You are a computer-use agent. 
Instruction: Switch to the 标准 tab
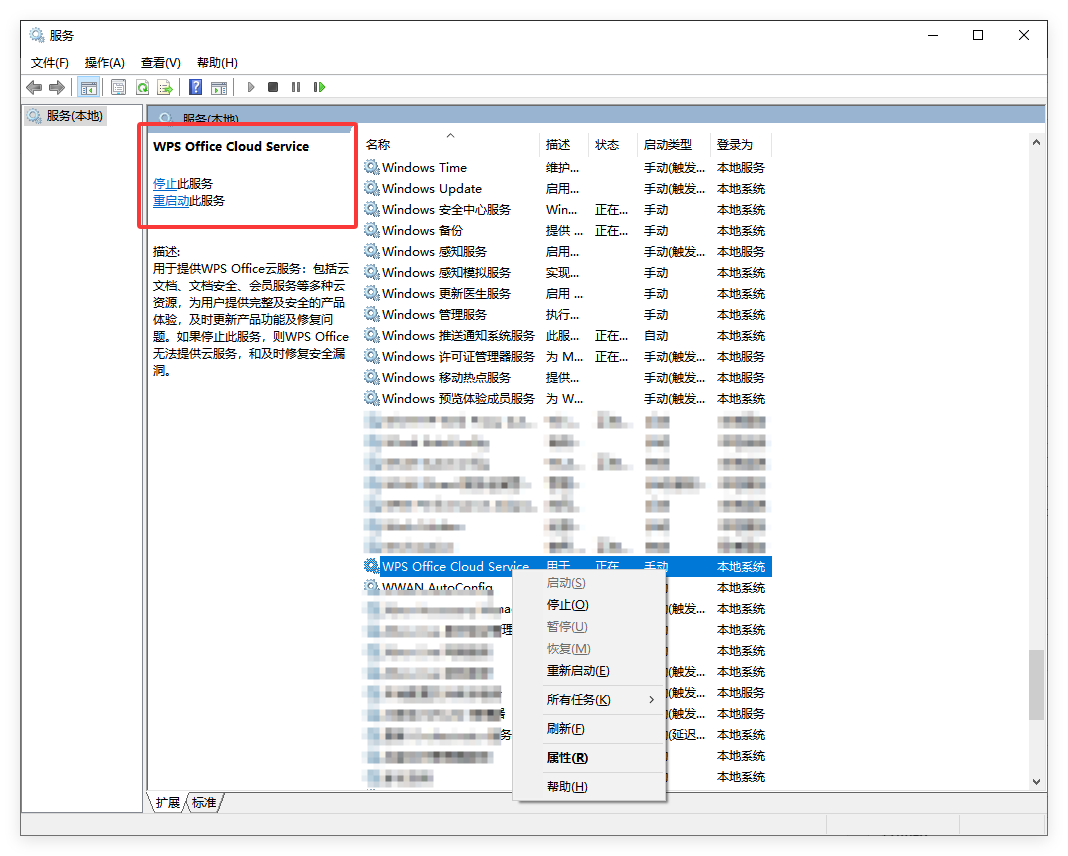click(x=203, y=802)
